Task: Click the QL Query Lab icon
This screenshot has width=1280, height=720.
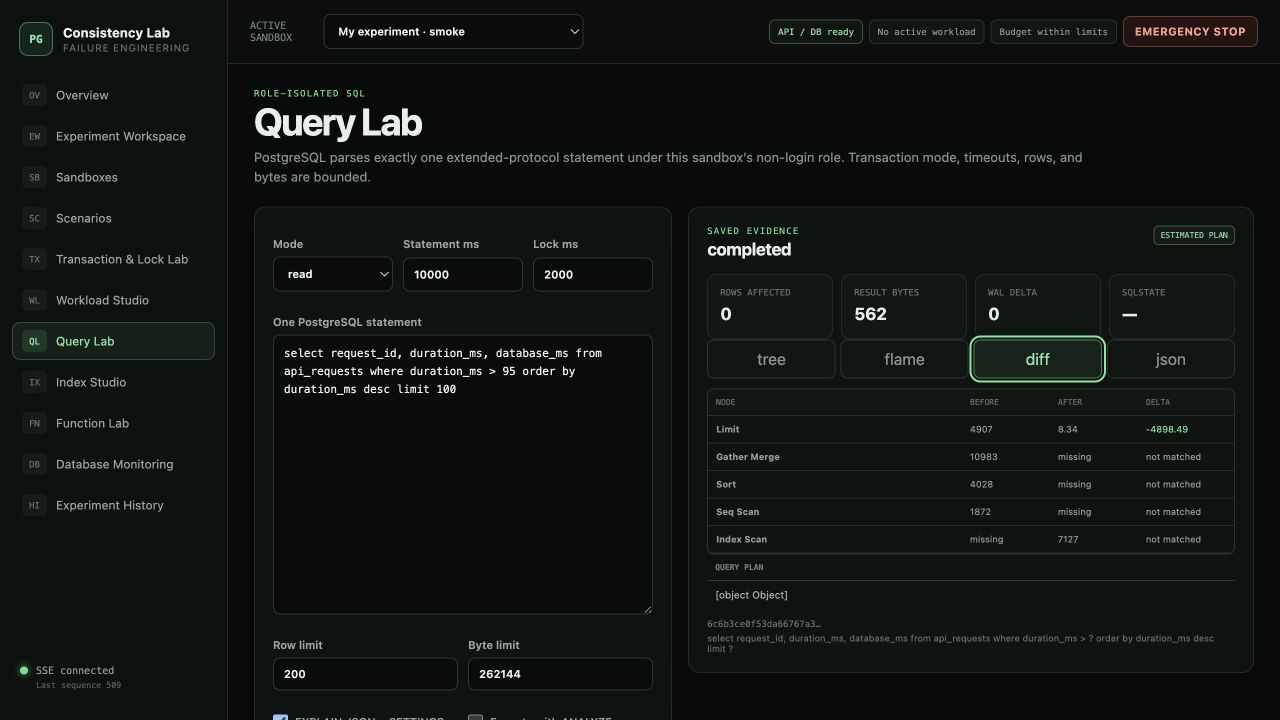Action: [x=34, y=341]
